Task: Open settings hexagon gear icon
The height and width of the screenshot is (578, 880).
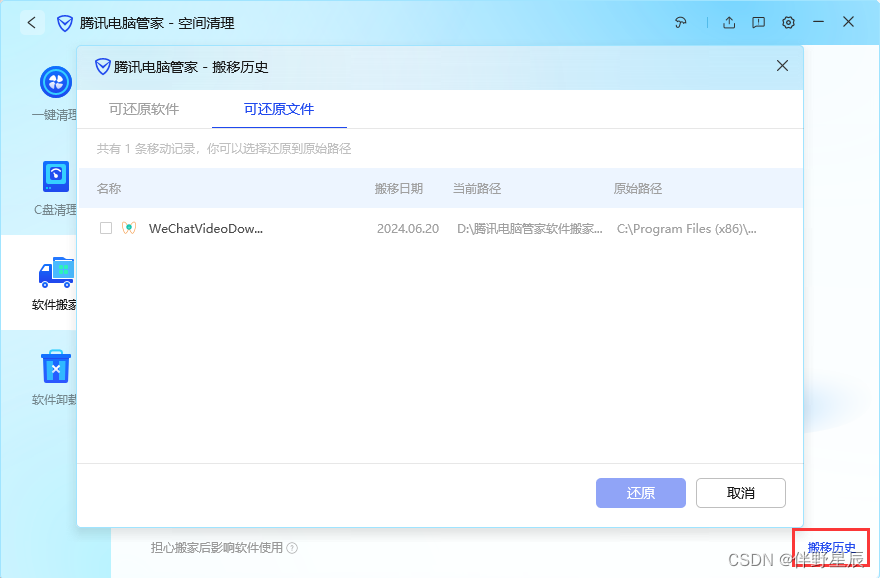Action: click(x=788, y=22)
